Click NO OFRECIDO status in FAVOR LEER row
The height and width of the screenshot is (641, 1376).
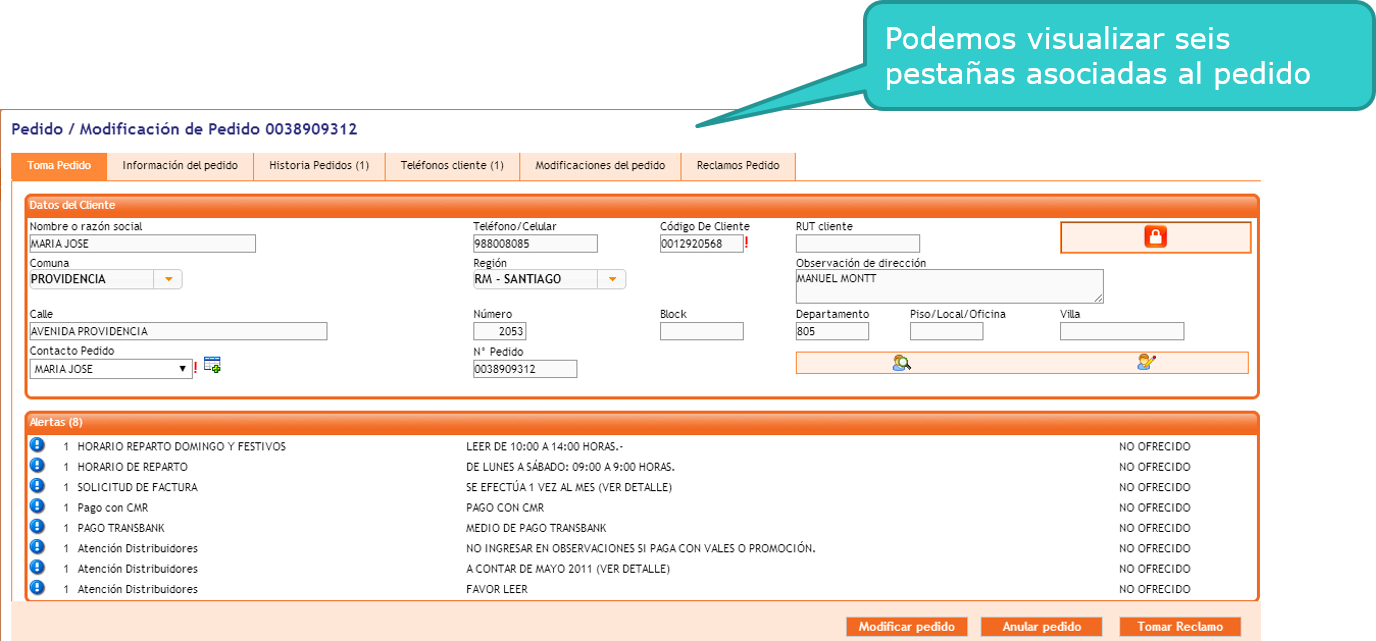1155,590
